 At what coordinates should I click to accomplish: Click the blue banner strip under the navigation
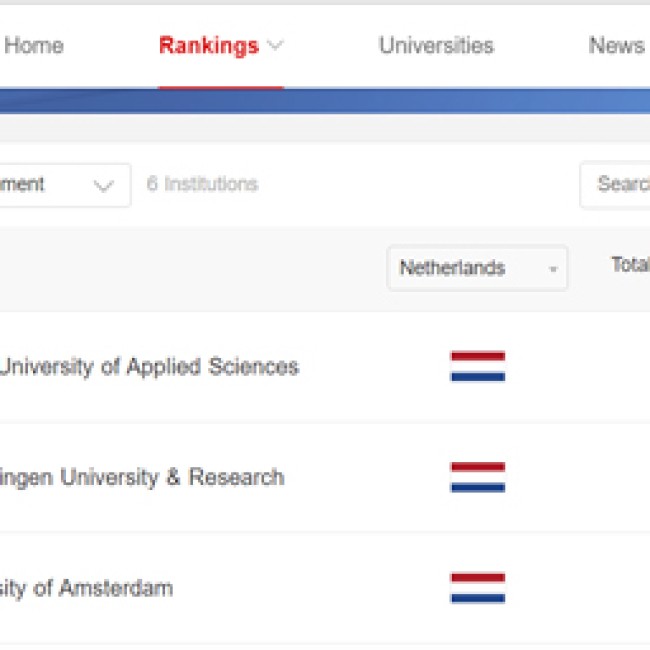325,102
